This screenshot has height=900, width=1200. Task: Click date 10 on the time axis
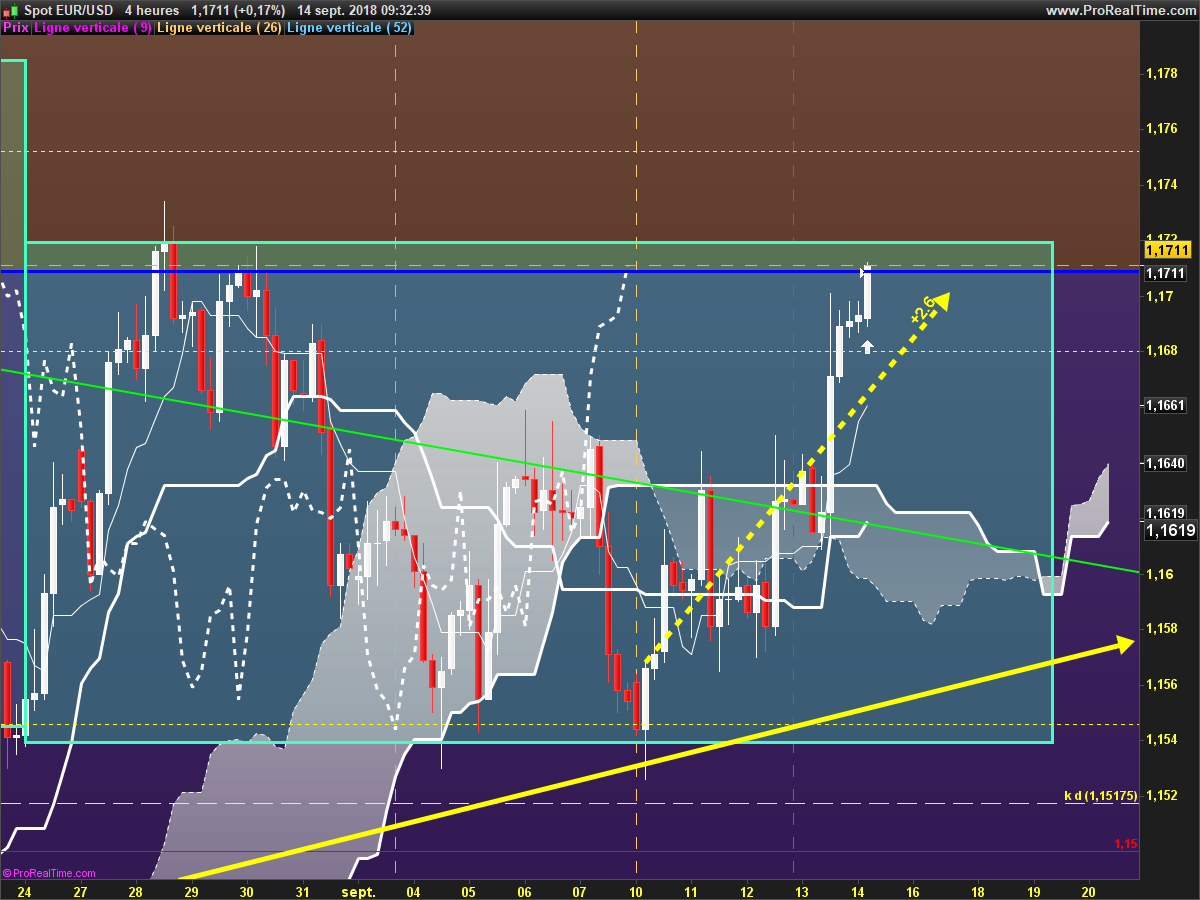click(636, 891)
